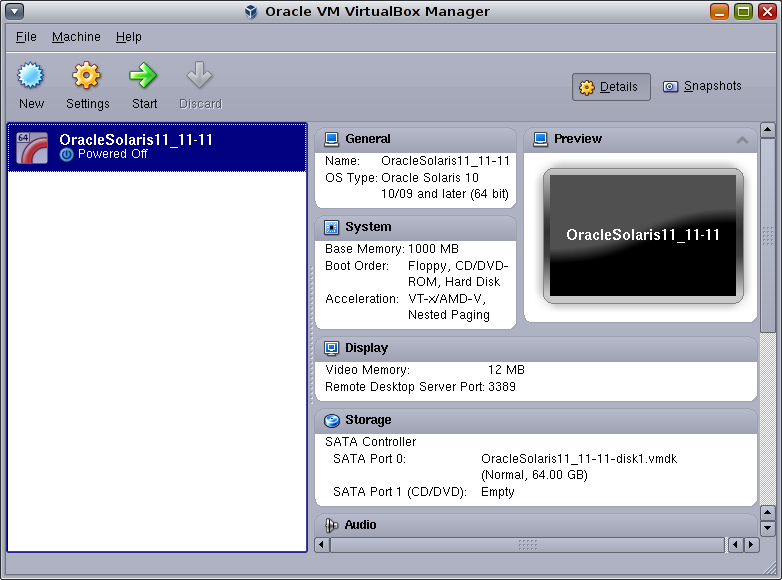Click the General section monitor icon
The width and height of the screenshot is (782, 580).
pos(331,139)
